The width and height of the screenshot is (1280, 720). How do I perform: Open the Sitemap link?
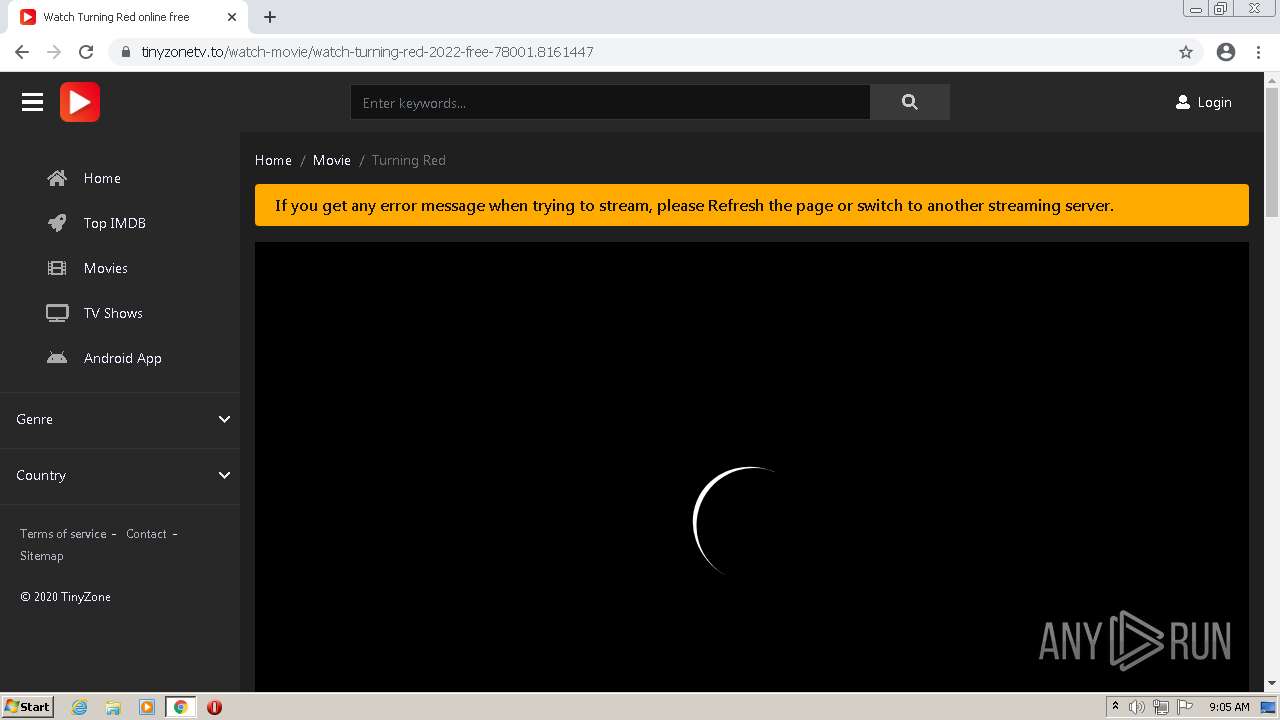pyautogui.click(x=41, y=556)
